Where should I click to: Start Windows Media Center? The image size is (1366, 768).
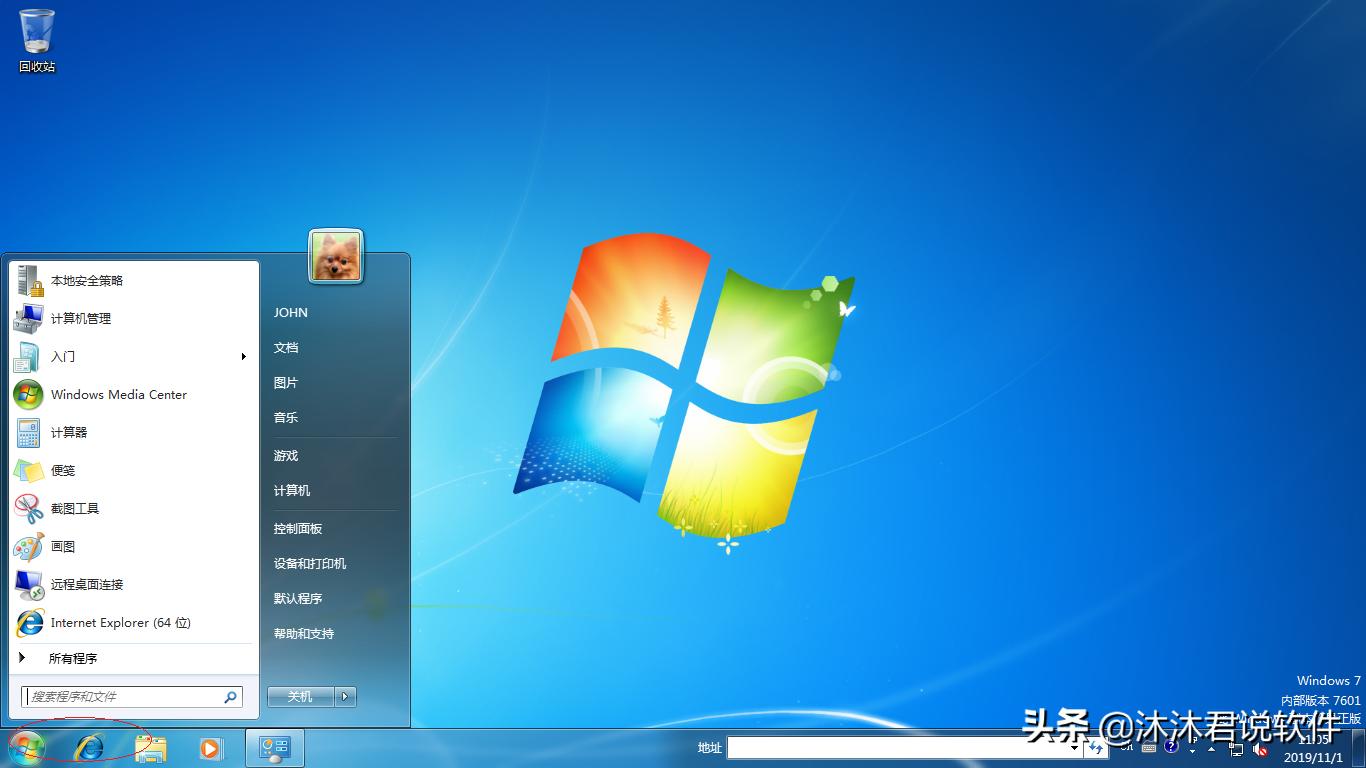coord(117,394)
